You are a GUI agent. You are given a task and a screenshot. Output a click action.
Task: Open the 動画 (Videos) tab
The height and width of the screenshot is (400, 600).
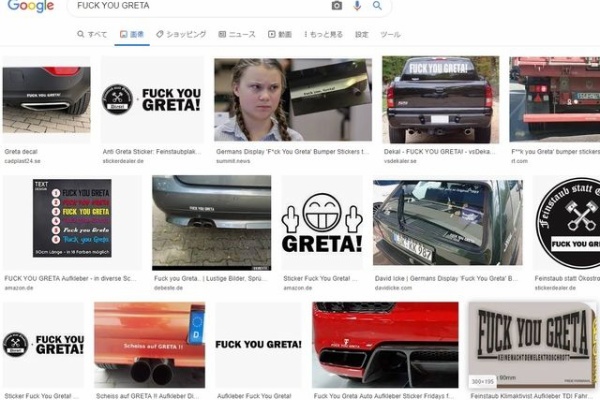coord(280,34)
